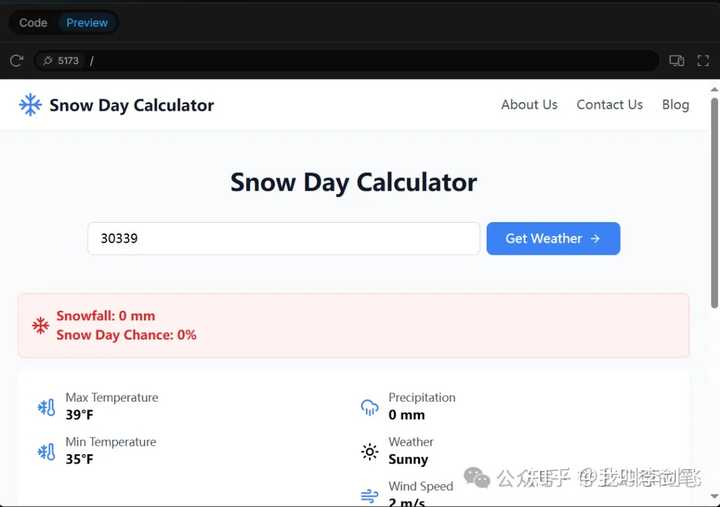The width and height of the screenshot is (720, 507).
Task: Enter fullscreen preview mode
Action: (702, 61)
